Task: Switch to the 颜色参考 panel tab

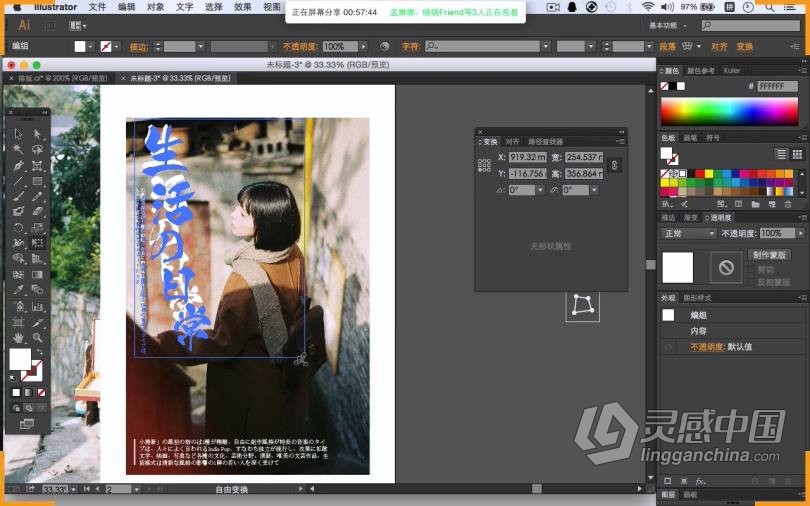Action: [700, 71]
